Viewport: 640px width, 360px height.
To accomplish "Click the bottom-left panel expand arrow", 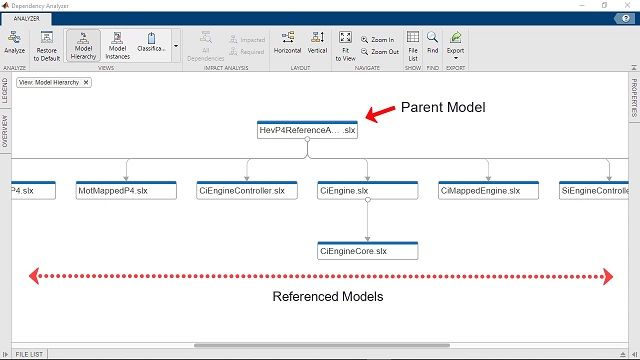I will pyautogui.click(x=5, y=355).
